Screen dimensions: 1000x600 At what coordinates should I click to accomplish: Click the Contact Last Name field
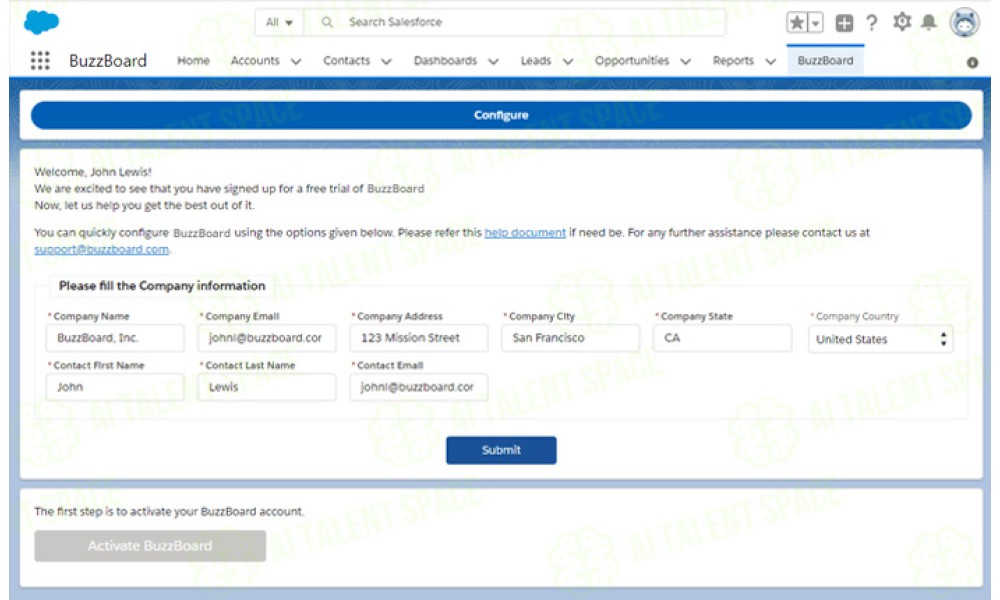tap(267, 387)
